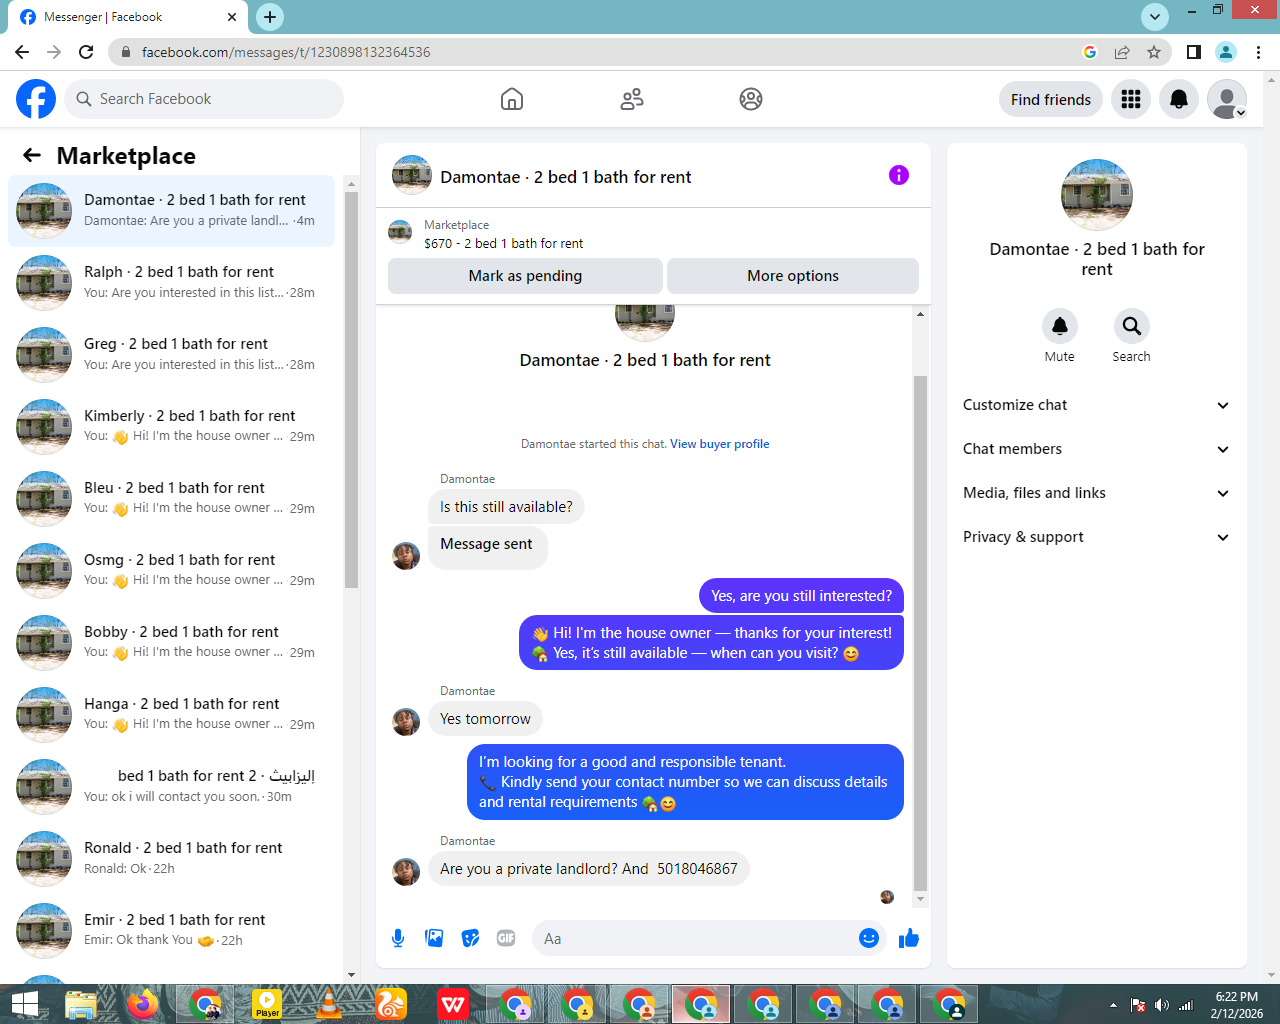Focus the Aa message input box

pos(696,938)
